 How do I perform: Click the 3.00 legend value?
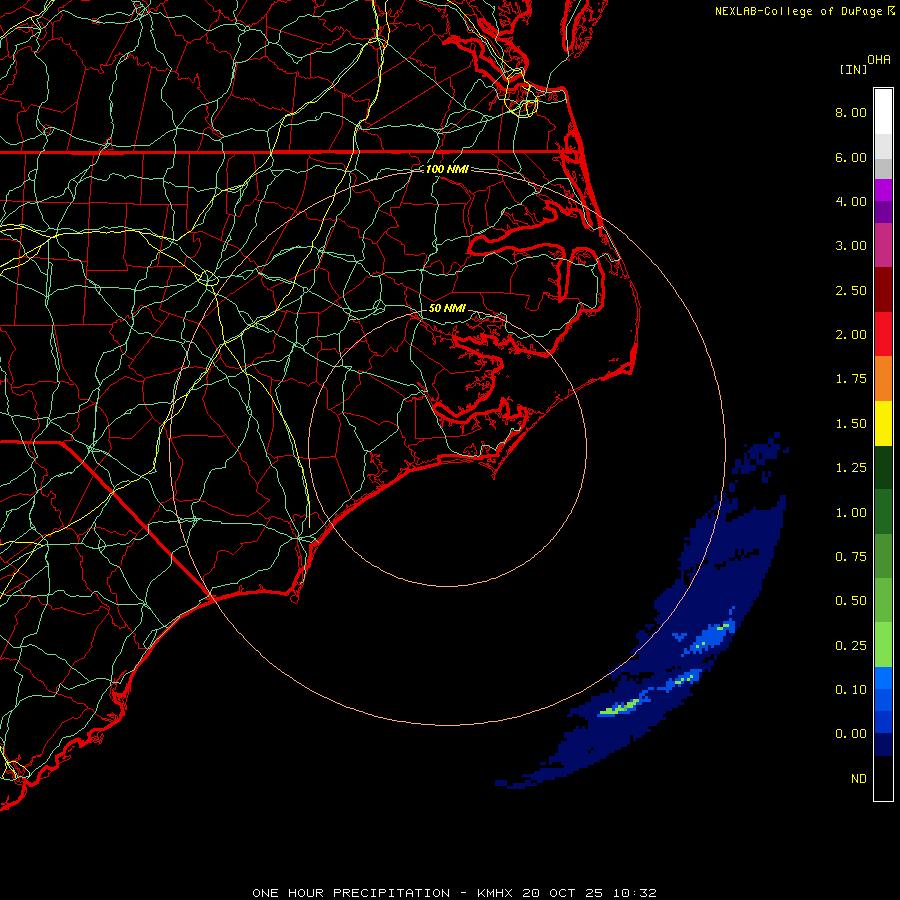851,246
